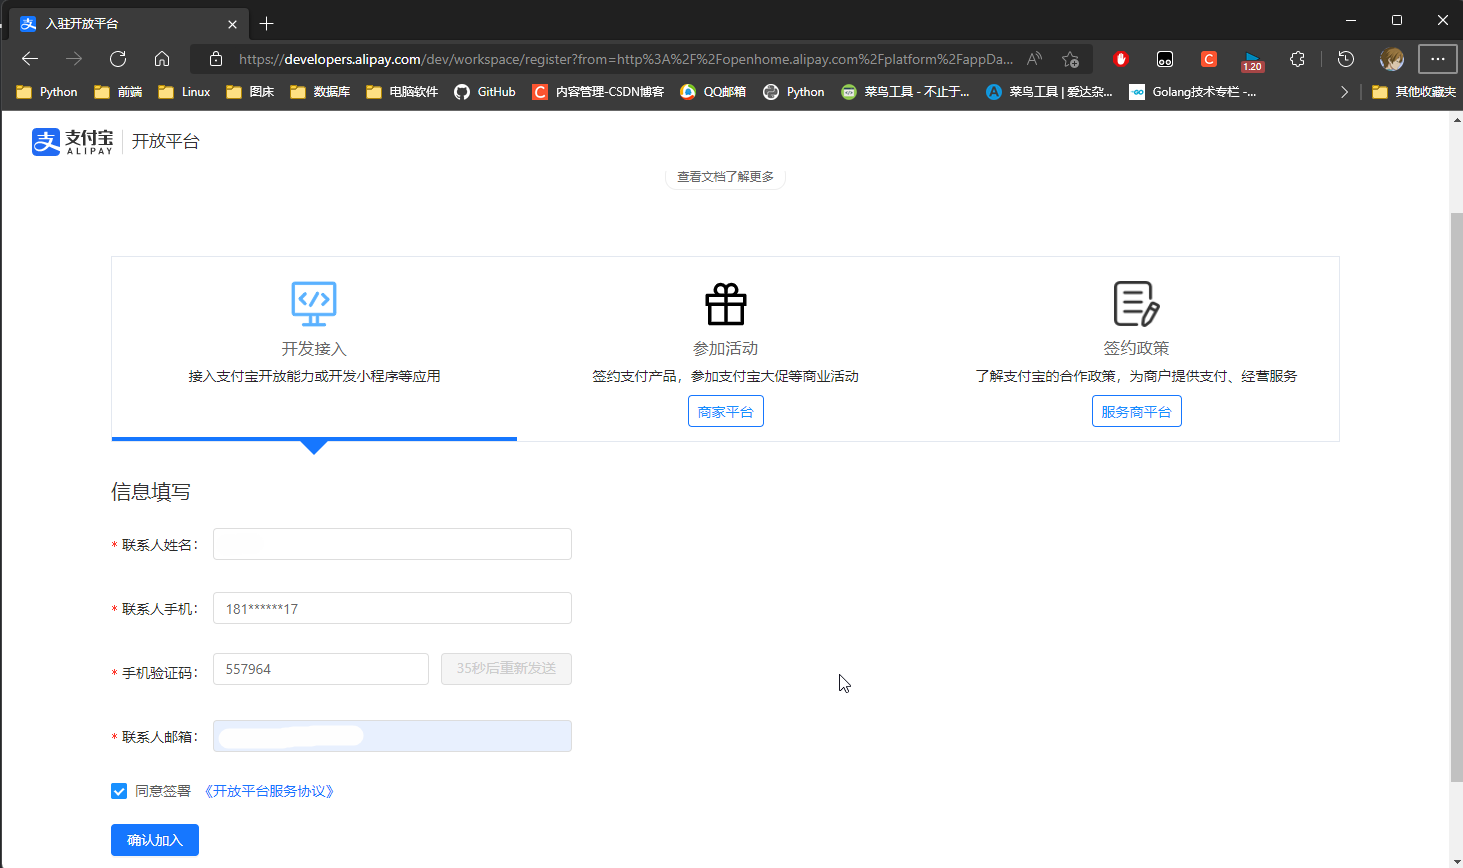Open the 内容管理-CSDN博客 bookmark

(598, 92)
